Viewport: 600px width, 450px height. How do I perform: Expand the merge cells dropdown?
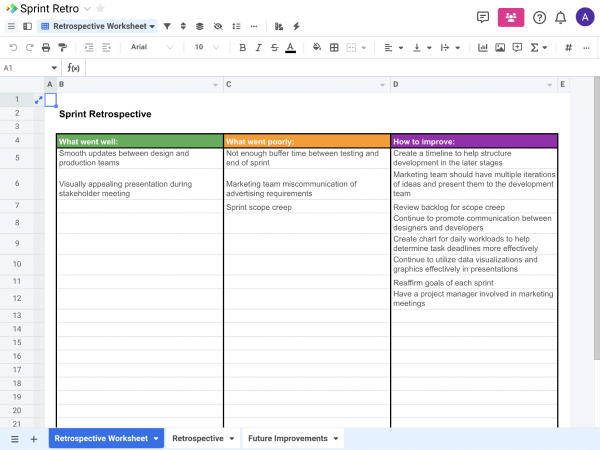coord(364,48)
